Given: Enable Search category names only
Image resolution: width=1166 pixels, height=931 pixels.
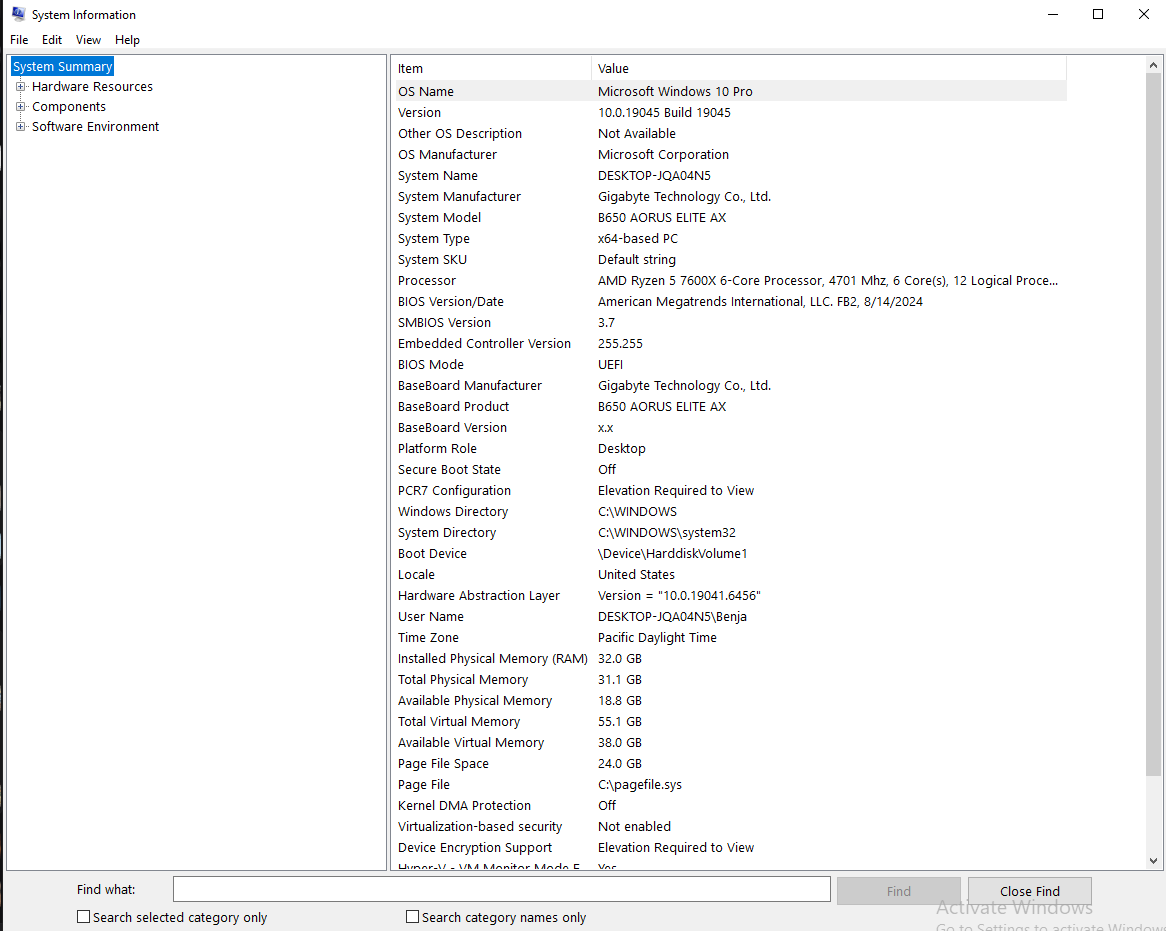Looking at the screenshot, I should coord(412,917).
